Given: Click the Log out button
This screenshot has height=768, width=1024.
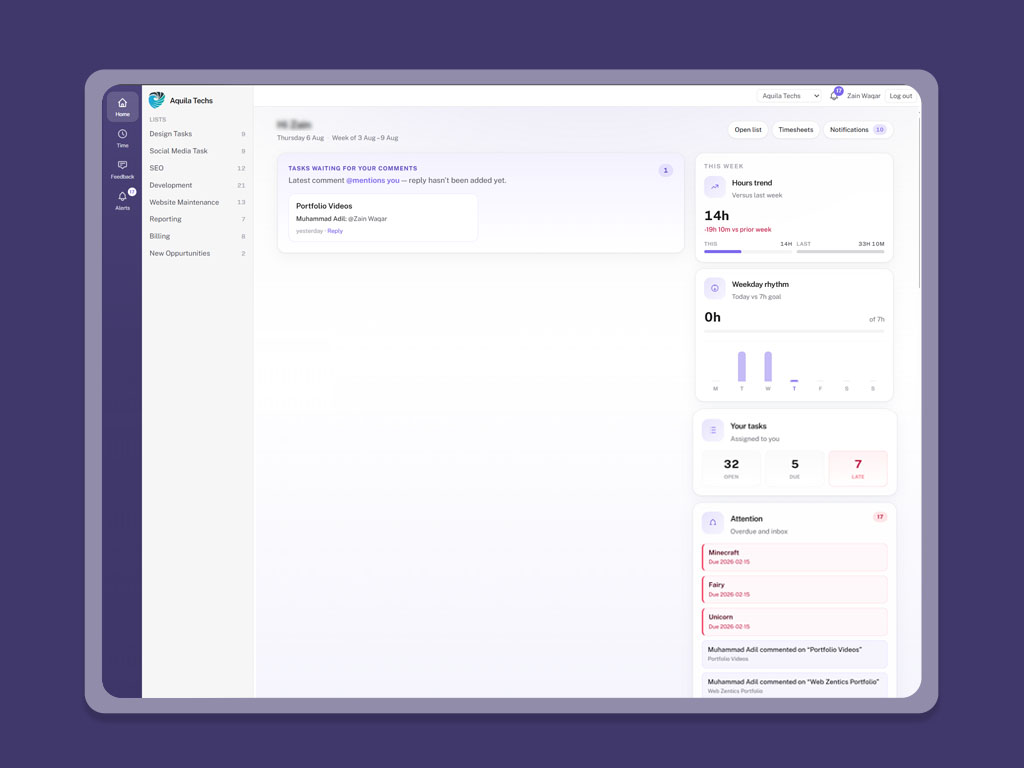Looking at the screenshot, I should [901, 95].
